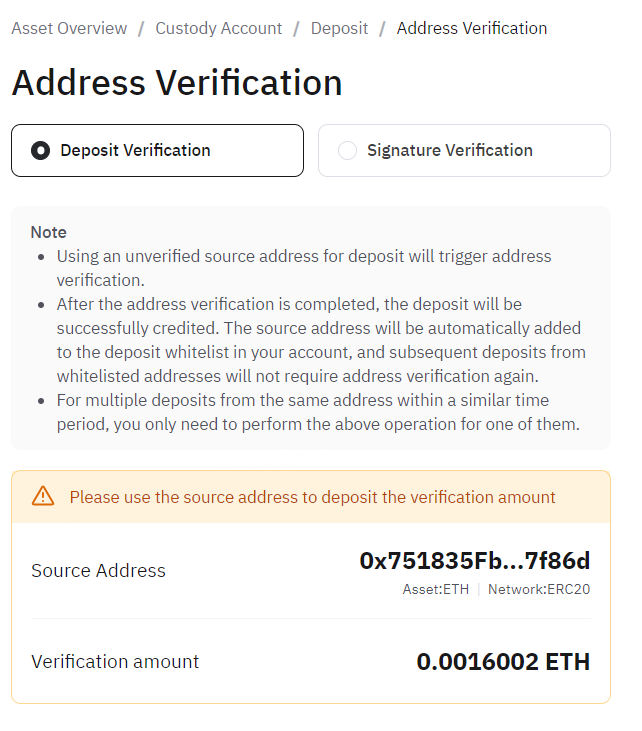Select the Deposit Verification radio button

(x=41, y=151)
